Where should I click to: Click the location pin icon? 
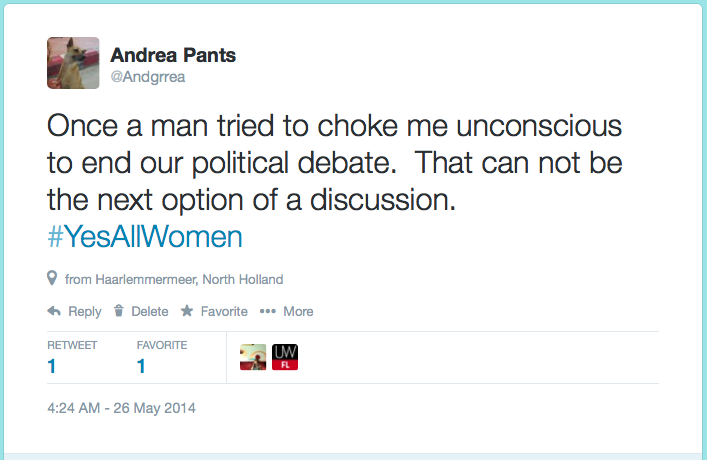[52, 278]
